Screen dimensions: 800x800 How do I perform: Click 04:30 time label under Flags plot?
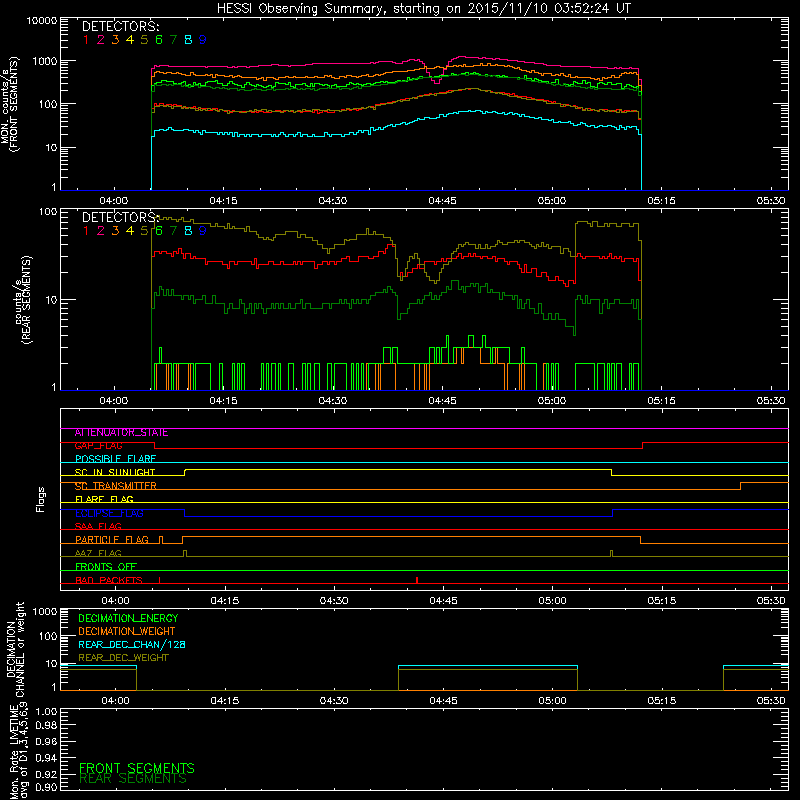point(334,601)
